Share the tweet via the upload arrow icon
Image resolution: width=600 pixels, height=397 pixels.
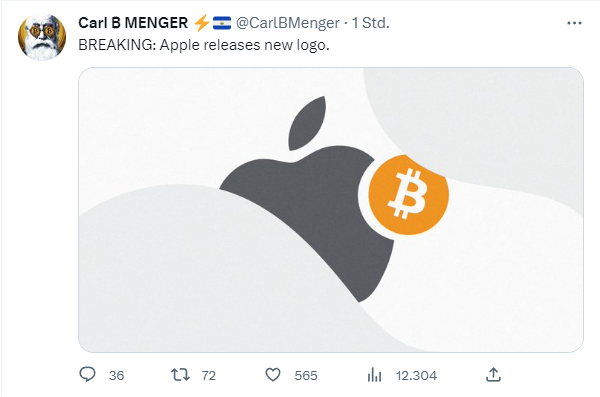coord(493,375)
